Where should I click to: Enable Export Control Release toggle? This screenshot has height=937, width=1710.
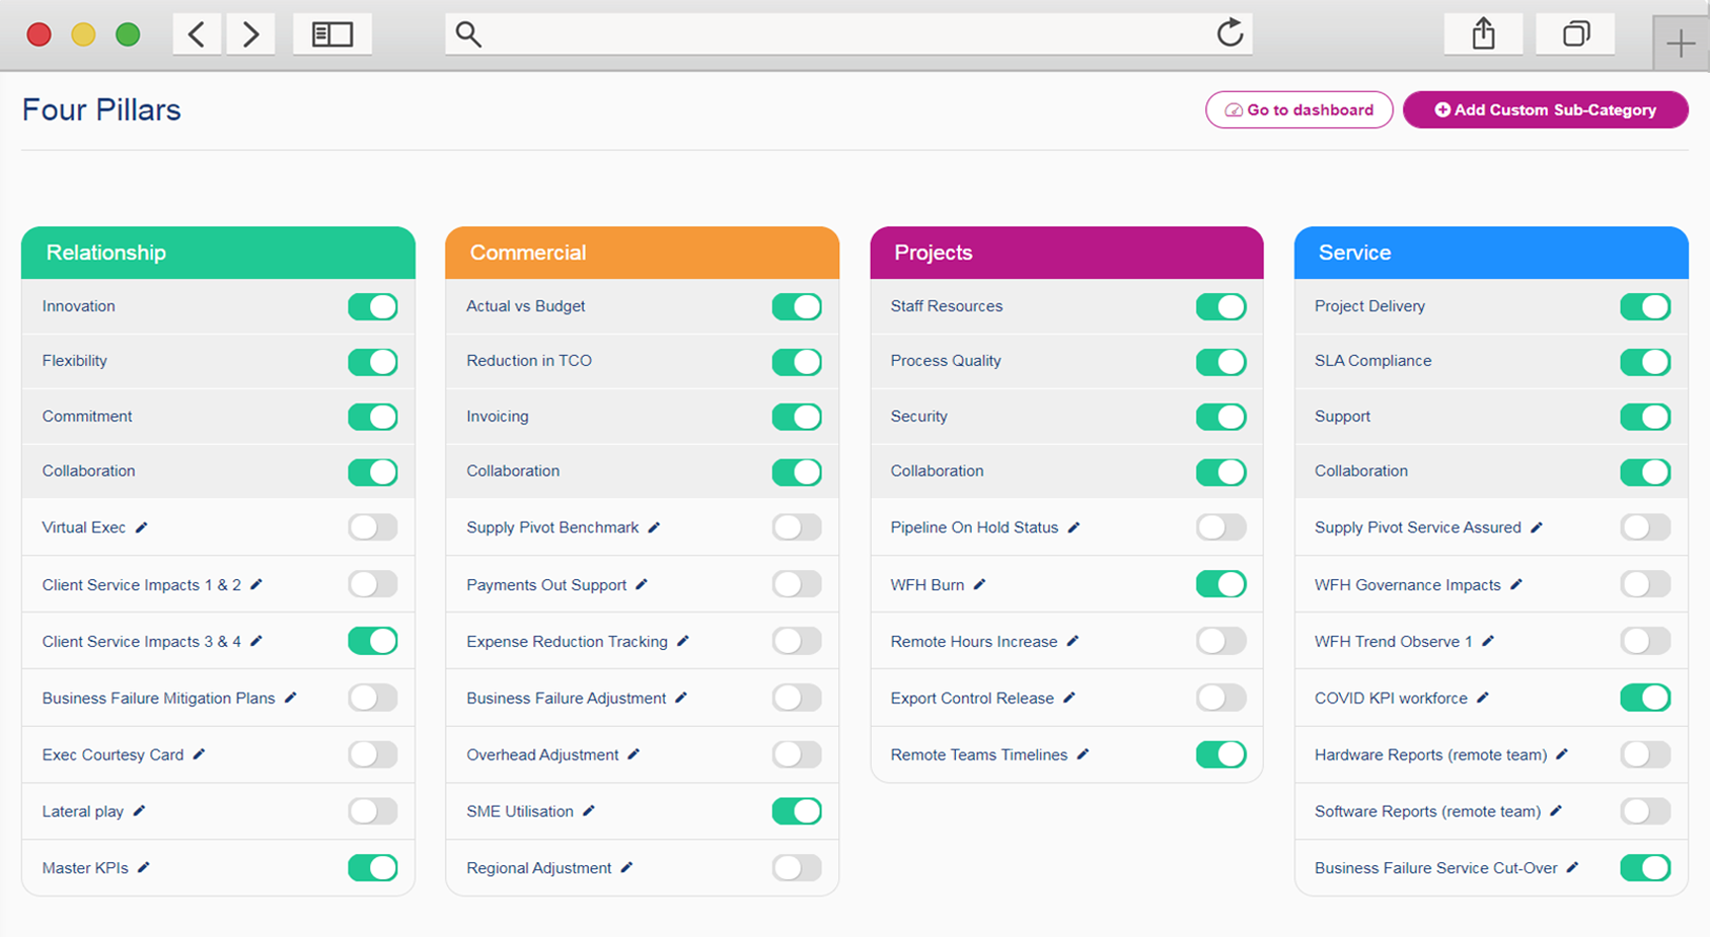[x=1221, y=697]
